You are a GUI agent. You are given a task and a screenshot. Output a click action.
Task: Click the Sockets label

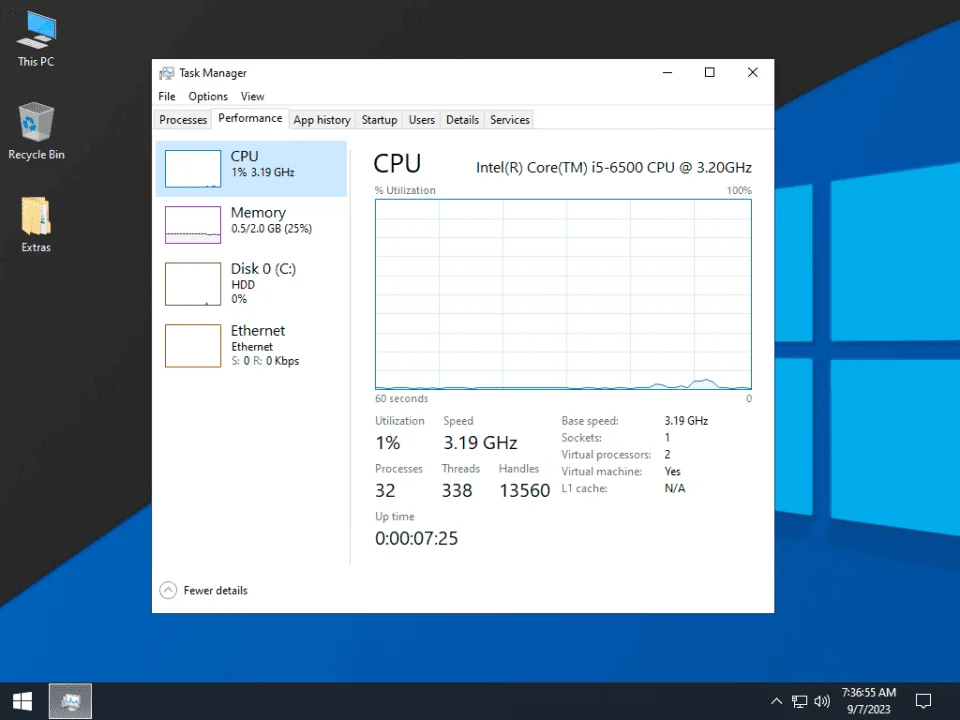(582, 438)
